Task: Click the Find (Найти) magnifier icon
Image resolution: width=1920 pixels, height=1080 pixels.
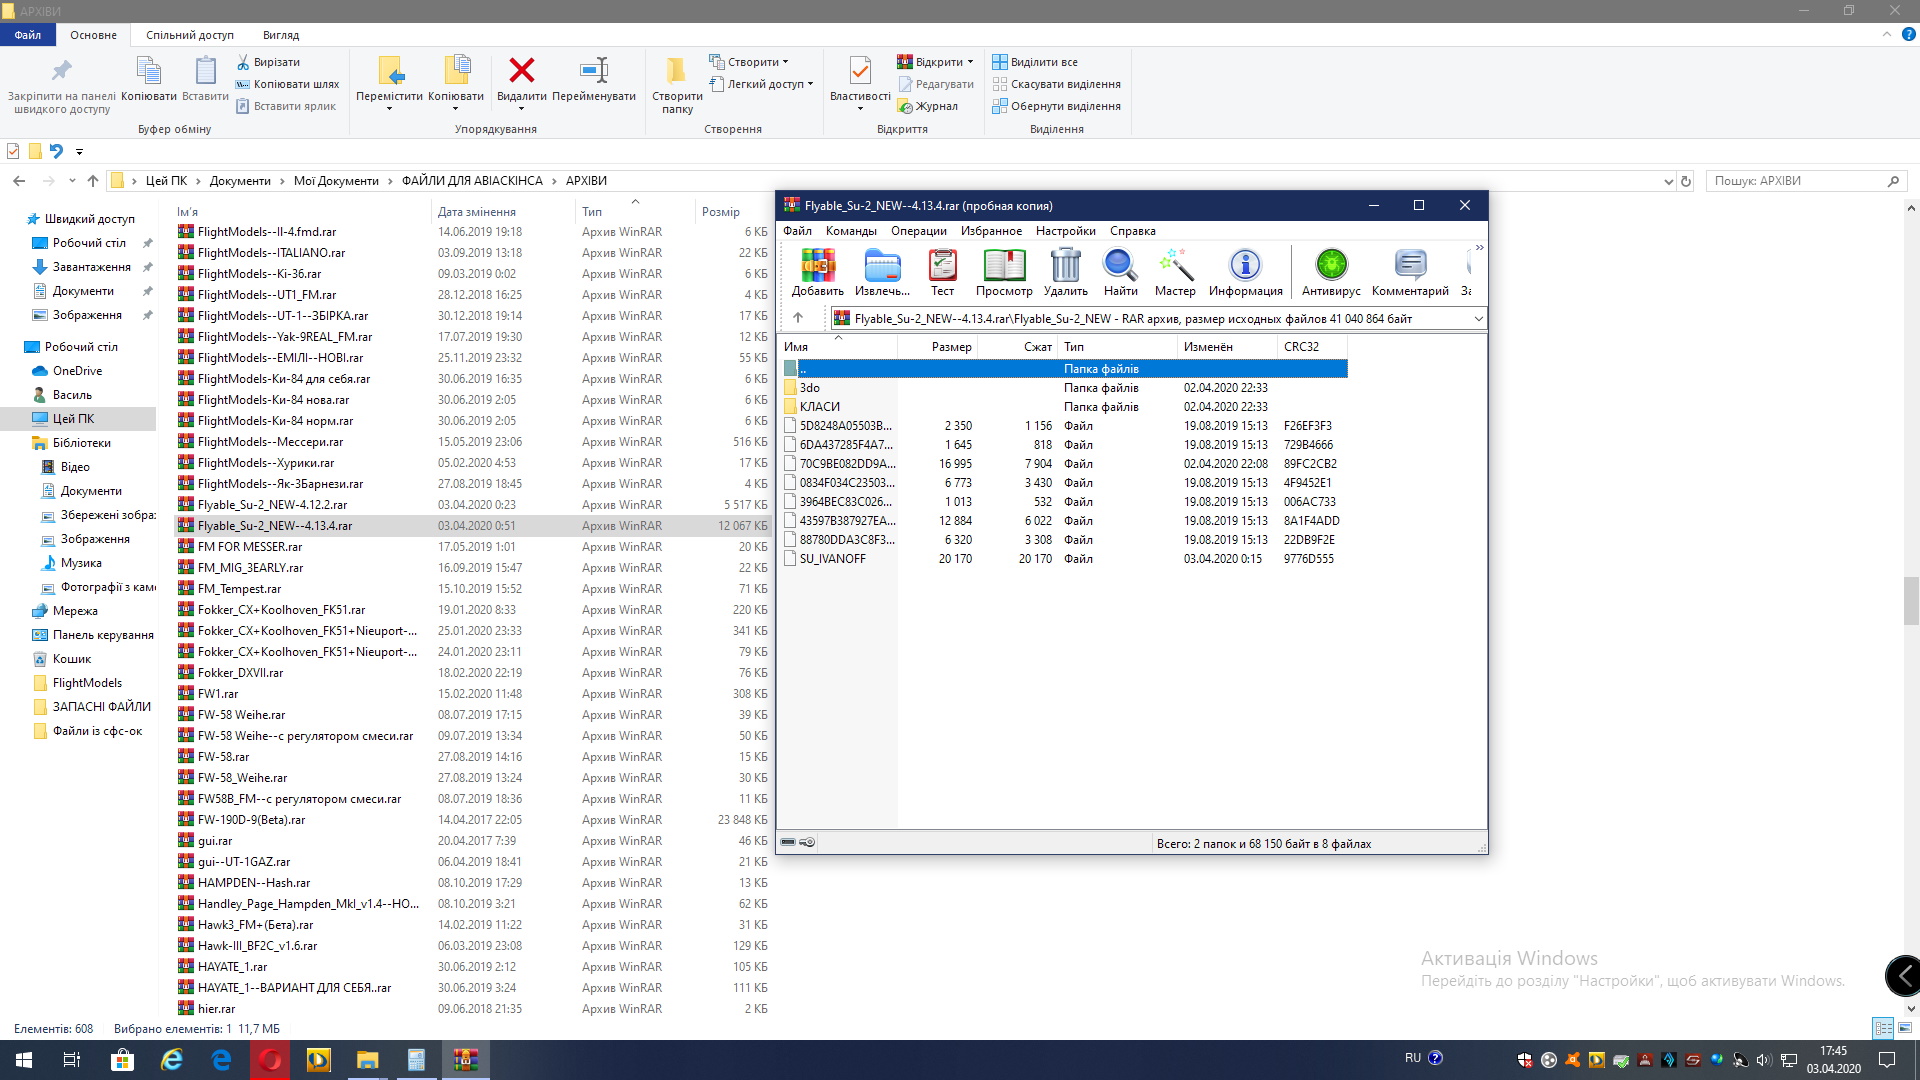Action: (x=1120, y=266)
